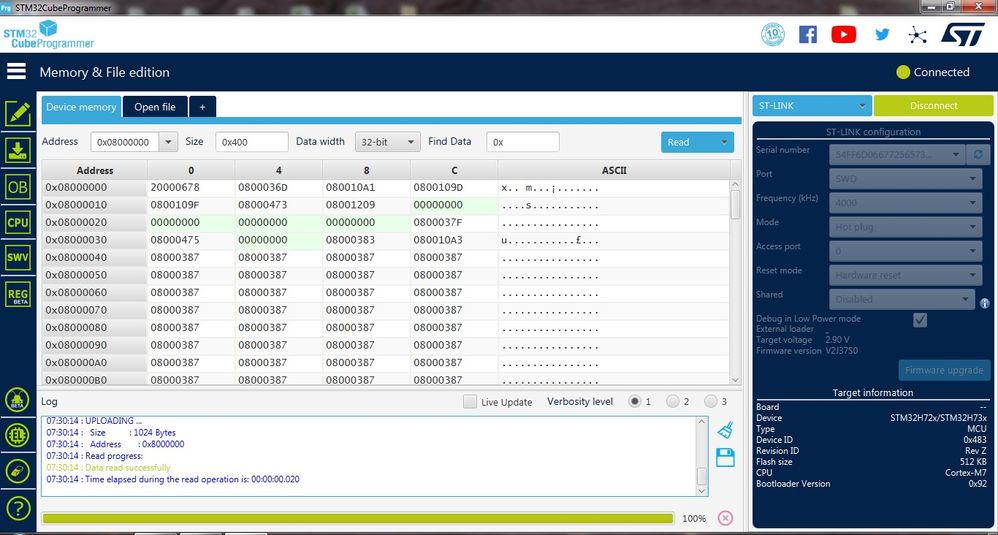Open the Help question mark icon
This screenshot has height=535, width=998.
pyautogui.click(x=18, y=508)
